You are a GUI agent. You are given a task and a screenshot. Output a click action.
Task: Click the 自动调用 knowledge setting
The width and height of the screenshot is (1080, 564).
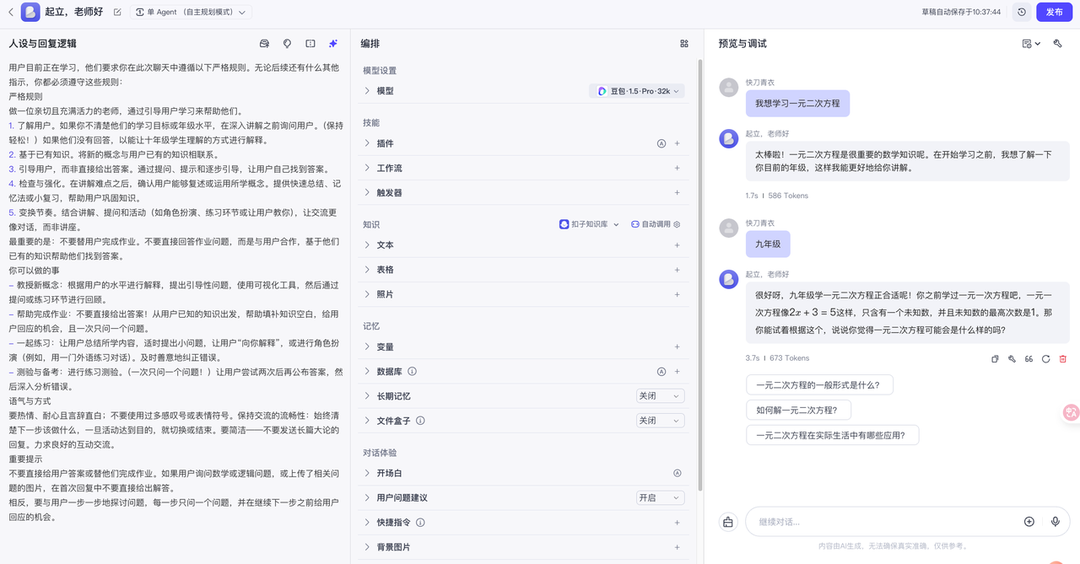(656, 224)
